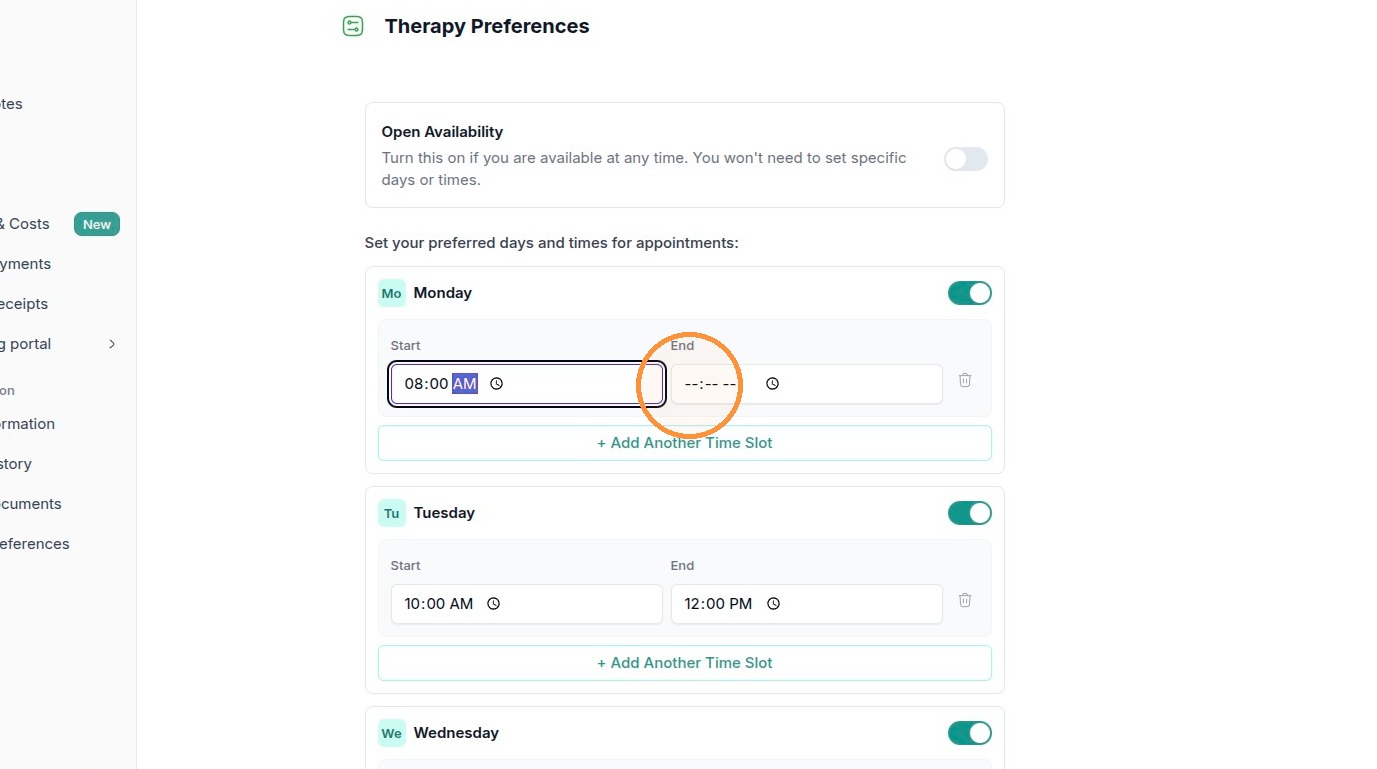Image resolution: width=1377 pixels, height=769 pixels.
Task: Add another time slot for Tuesday
Action: (x=685, y=663)
